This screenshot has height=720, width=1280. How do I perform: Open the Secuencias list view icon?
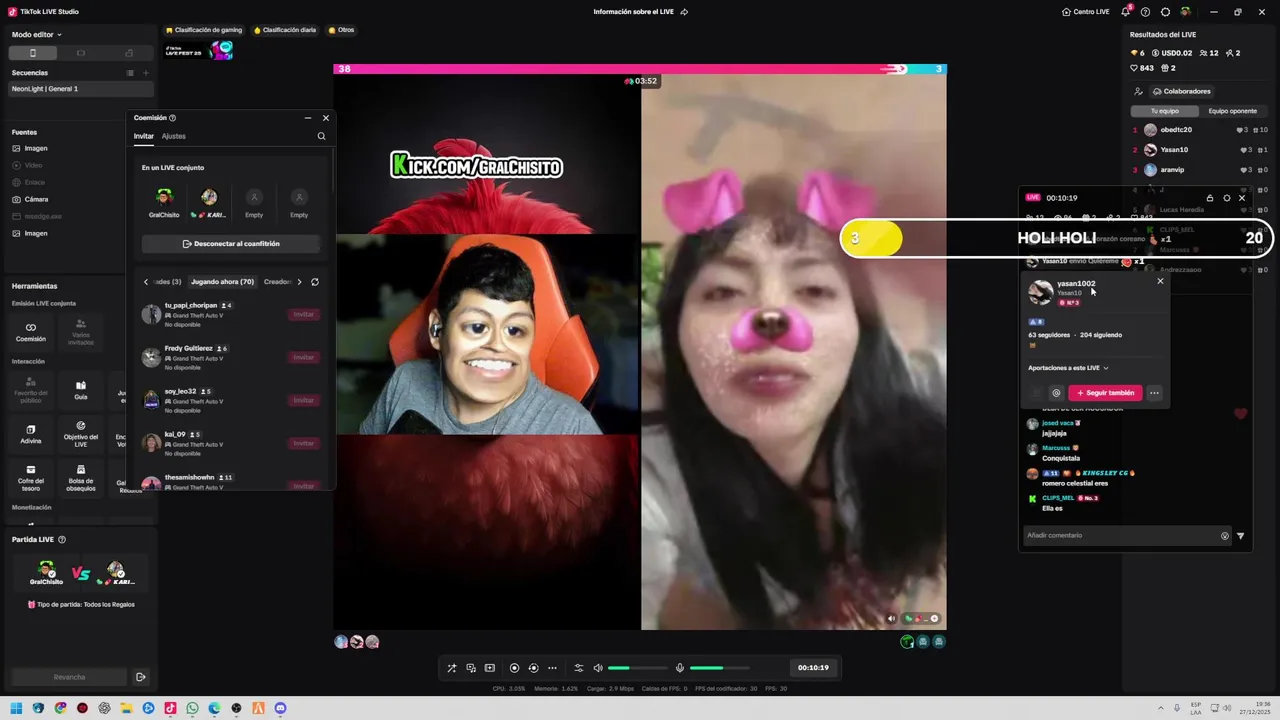[130, 73]
